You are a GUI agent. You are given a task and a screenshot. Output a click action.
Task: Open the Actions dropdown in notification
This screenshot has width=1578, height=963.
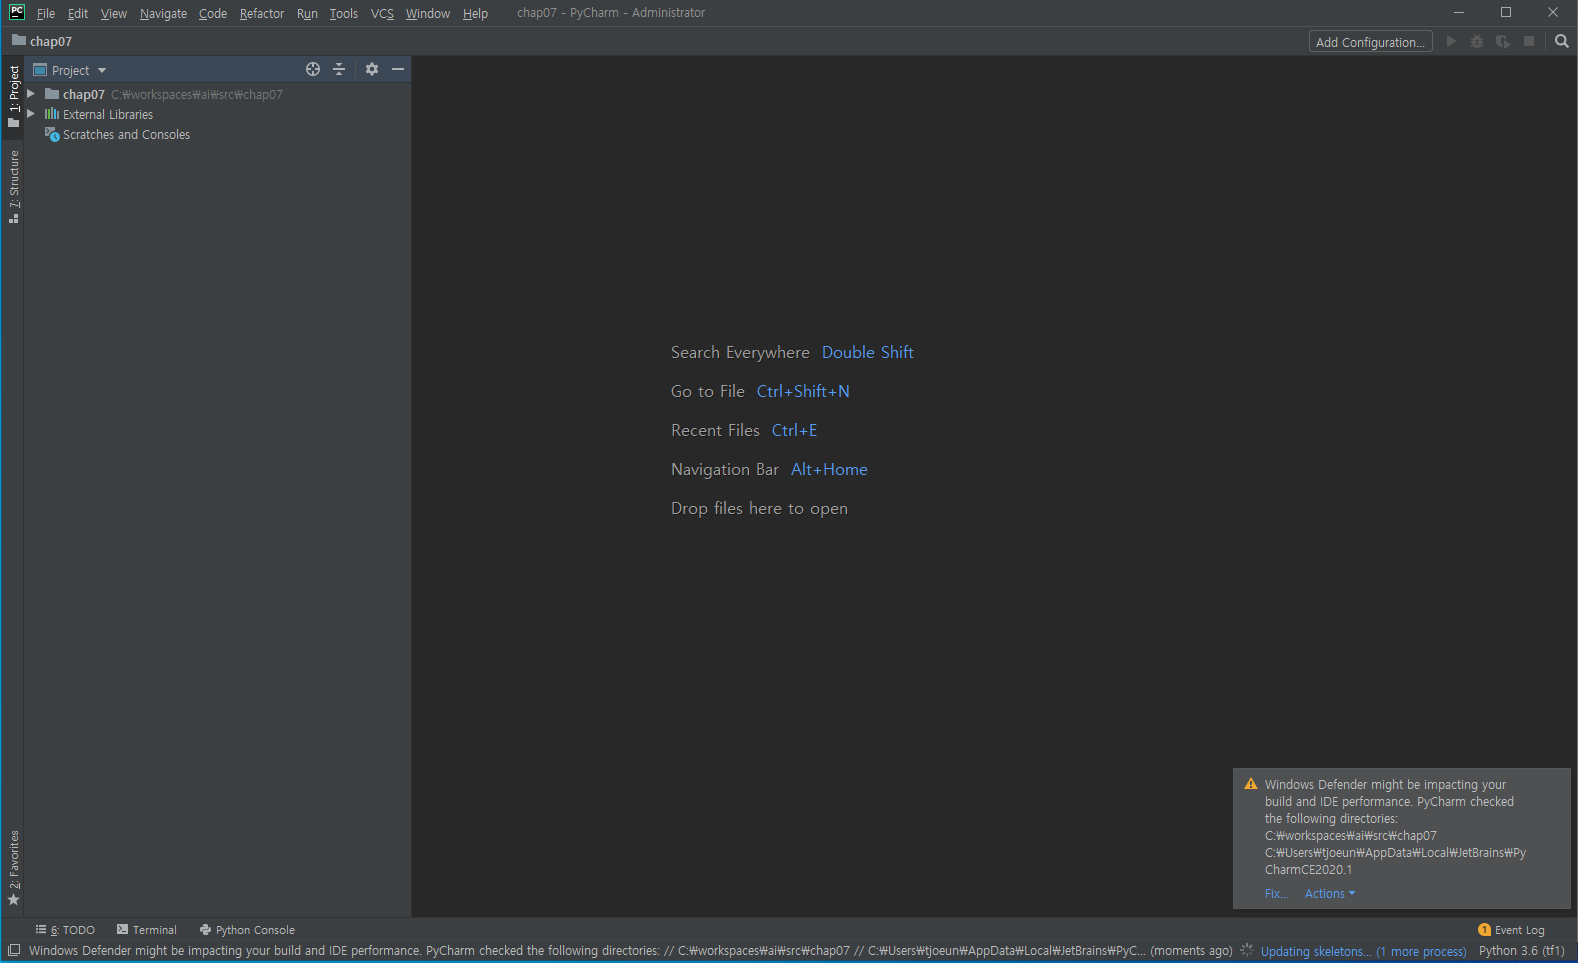[1329, 894]
